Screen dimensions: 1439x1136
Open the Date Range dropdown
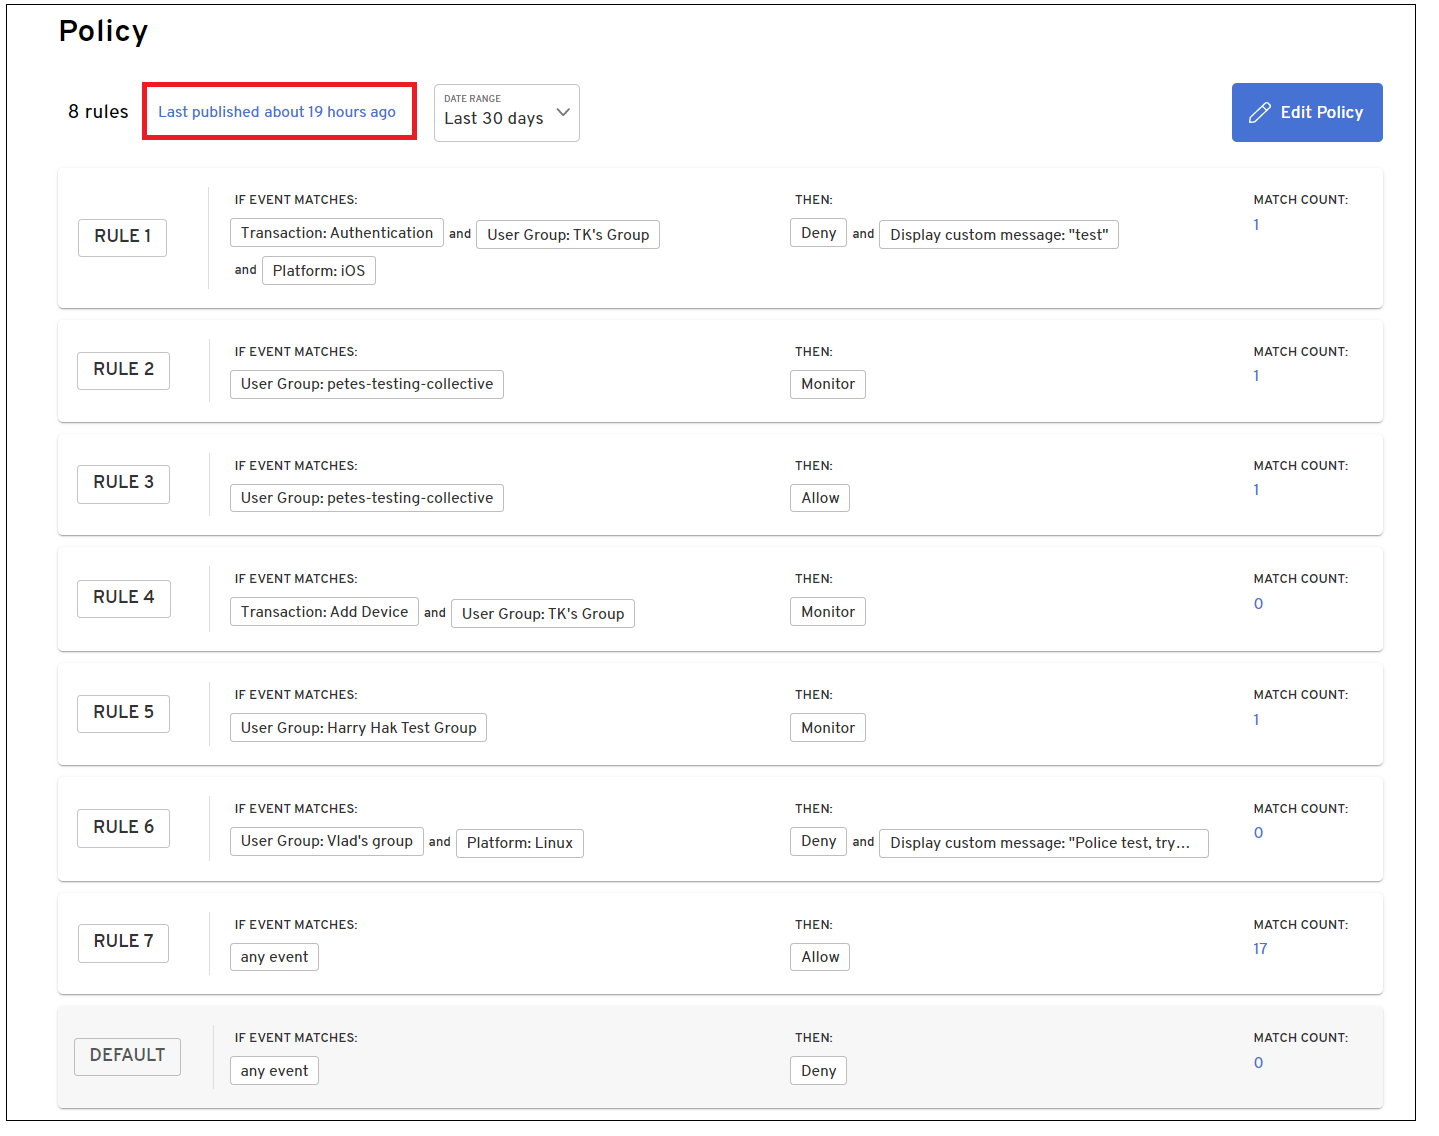[x=506, y=113]
